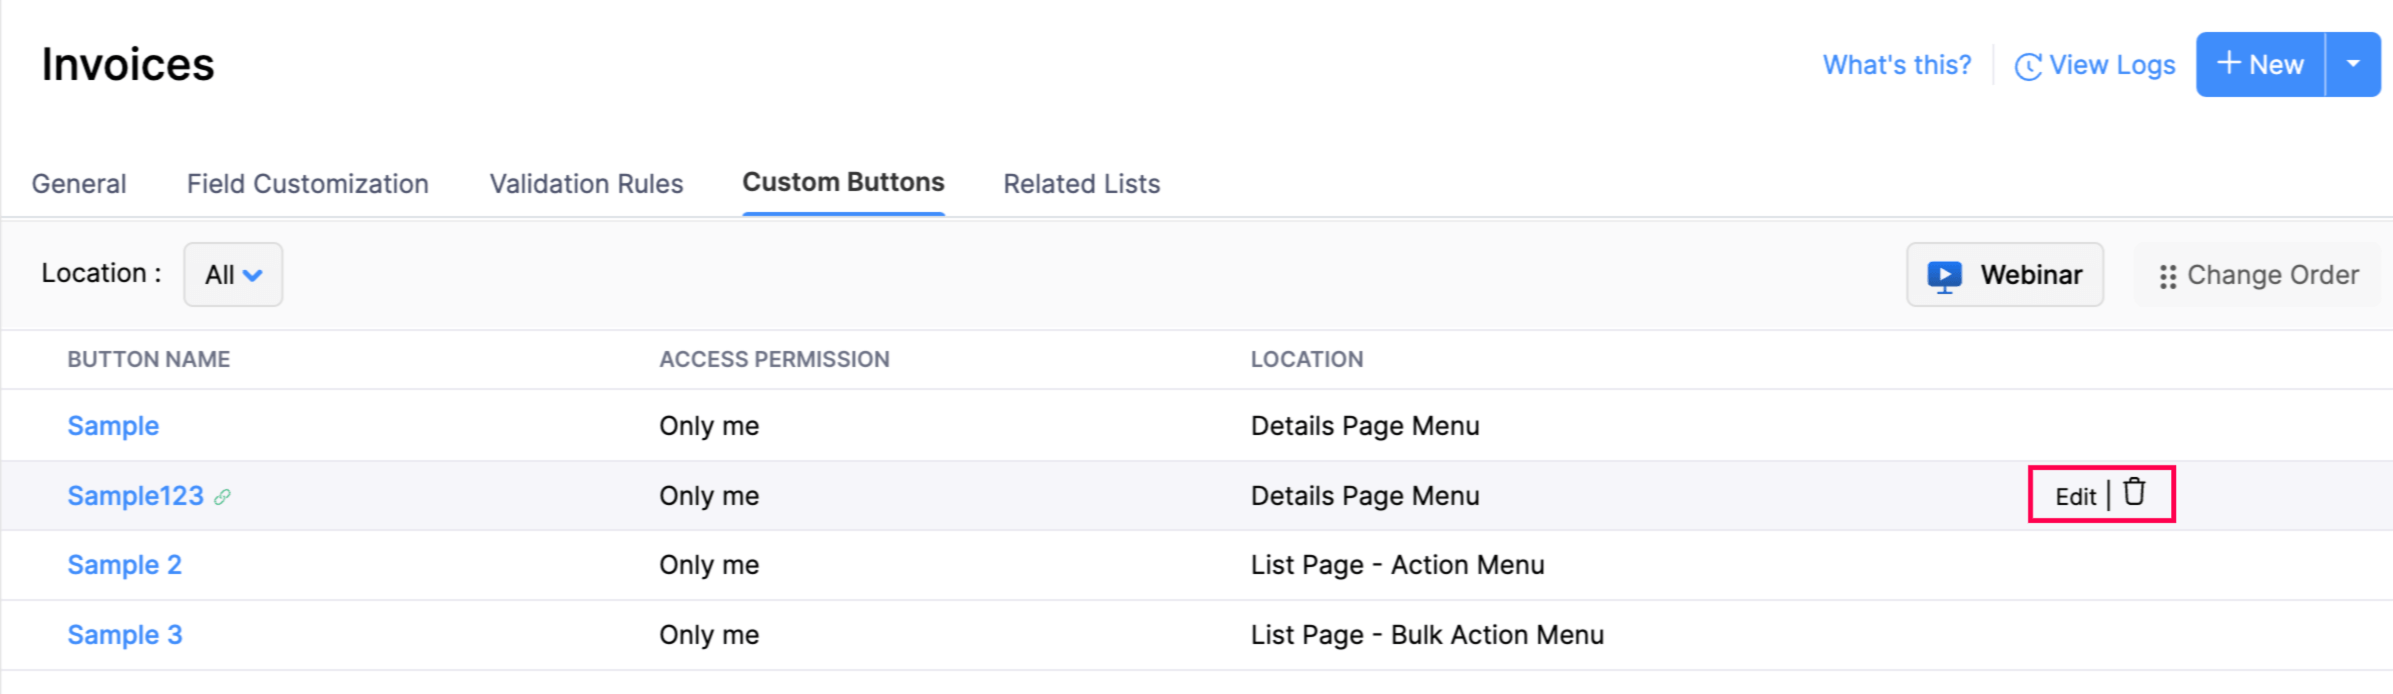Click the Webinar video icon
The height and width of the screenshot is (694, 2393).
click(x=1944, y=275)
